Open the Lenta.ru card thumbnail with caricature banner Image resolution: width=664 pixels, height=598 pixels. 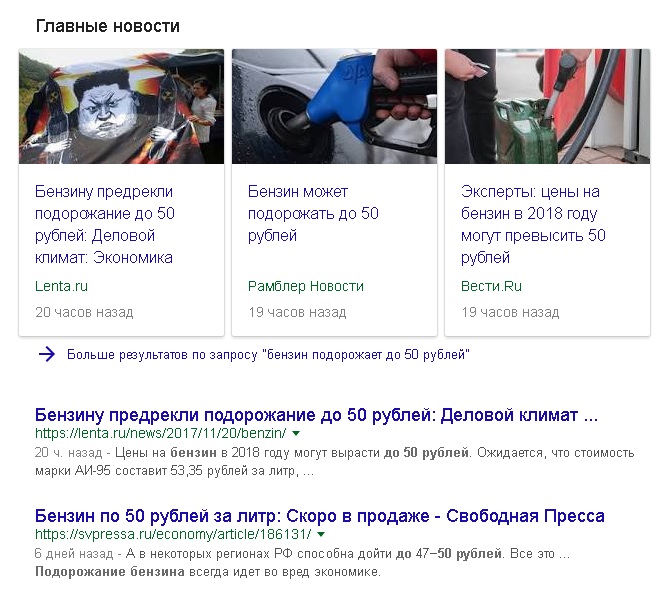click(x=122, y=106)
